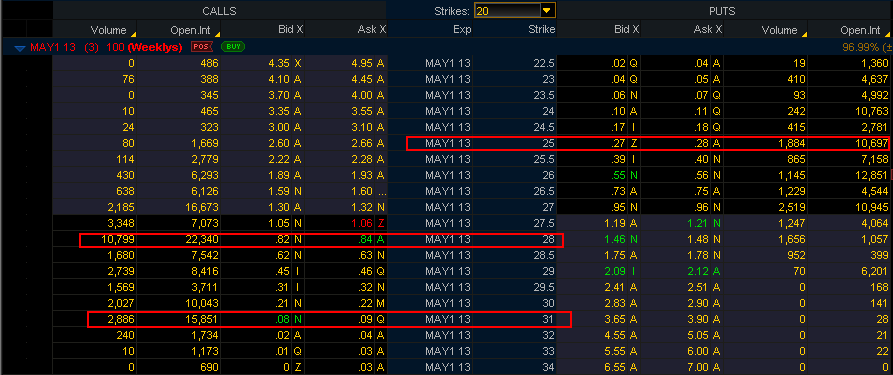
Task: Click the Exp column header
Action: click(x=462, y=30)
